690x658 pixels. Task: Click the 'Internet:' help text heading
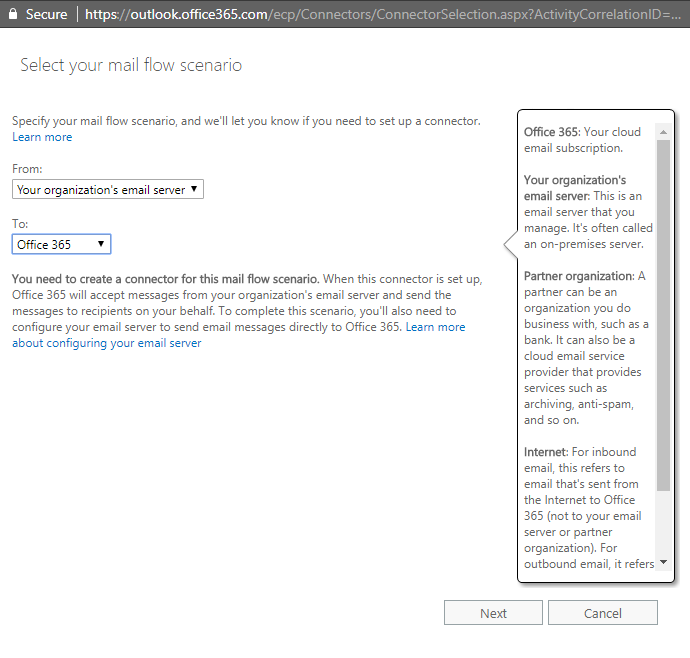pos(546,452)
